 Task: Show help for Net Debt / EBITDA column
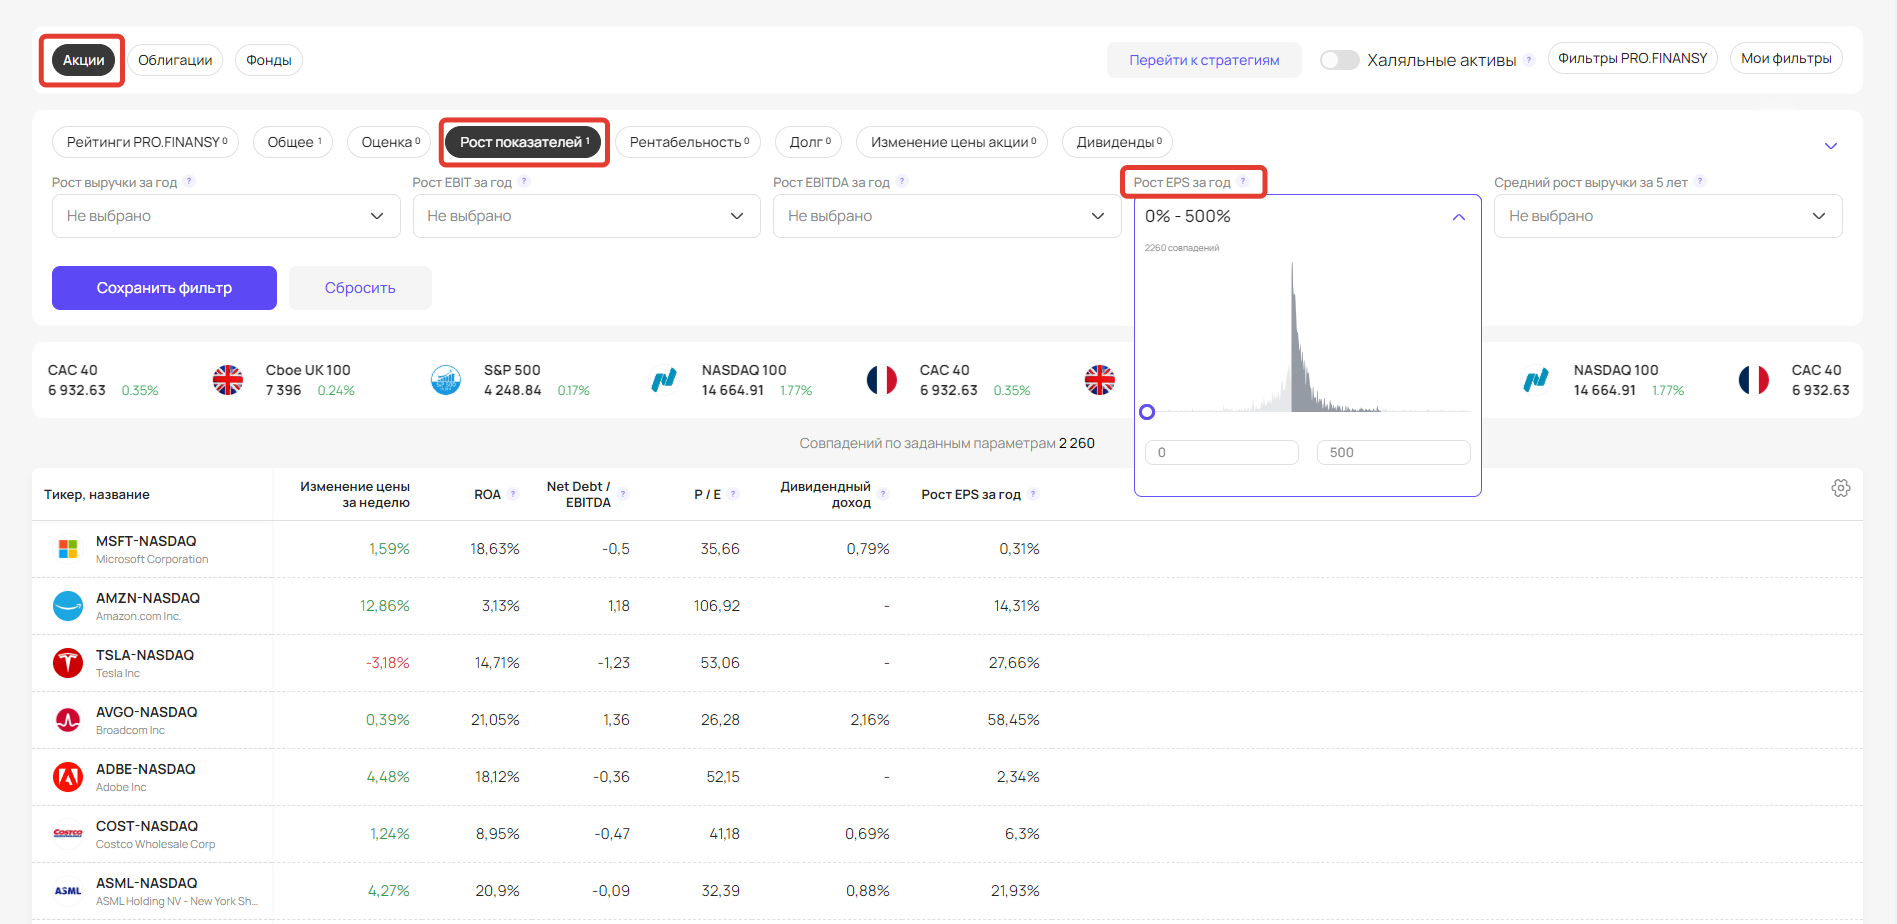click(x=623, y=494)
